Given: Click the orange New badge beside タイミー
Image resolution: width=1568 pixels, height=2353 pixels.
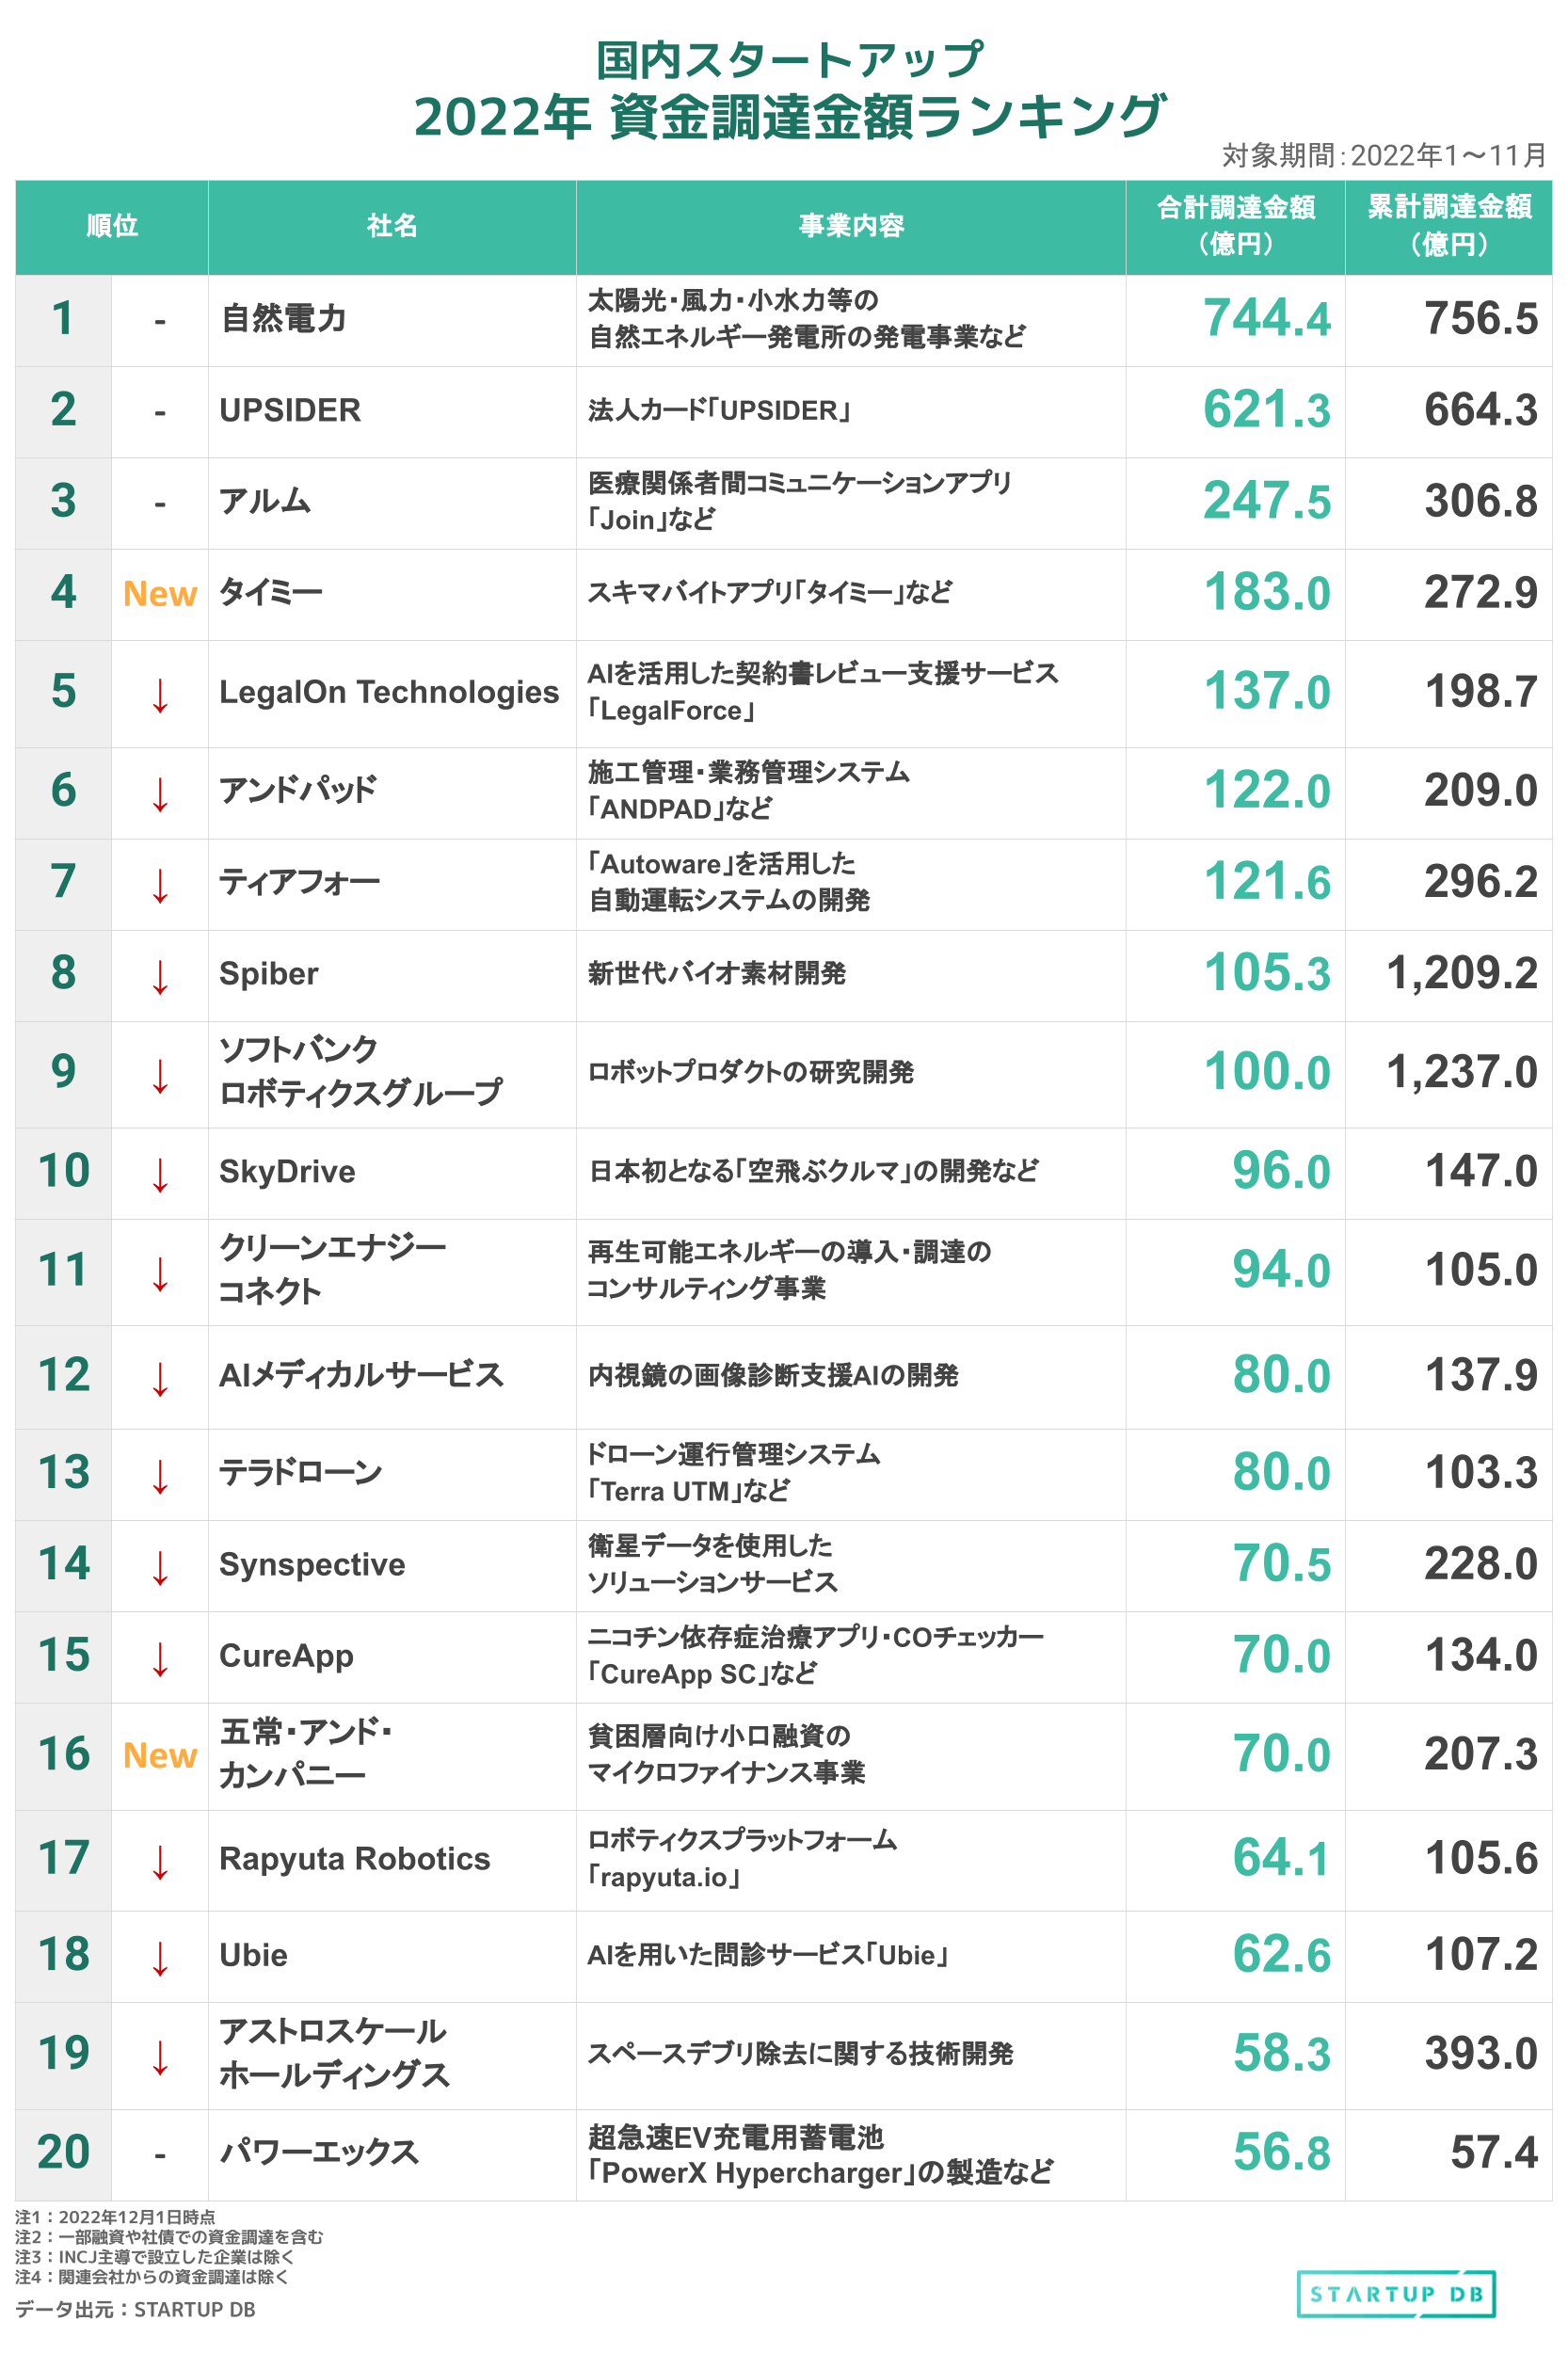Looking at the screenshot, I should tap(160, 594).
